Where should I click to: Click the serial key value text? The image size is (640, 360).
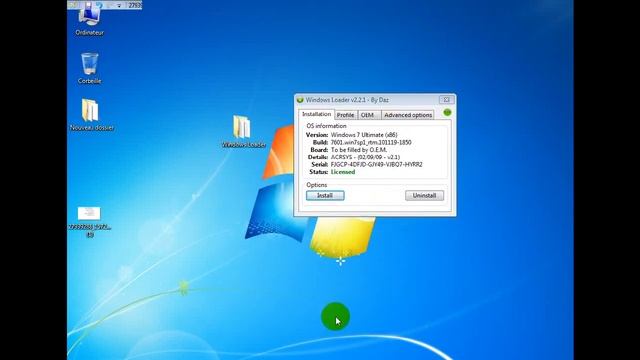[x=376, y=164]
